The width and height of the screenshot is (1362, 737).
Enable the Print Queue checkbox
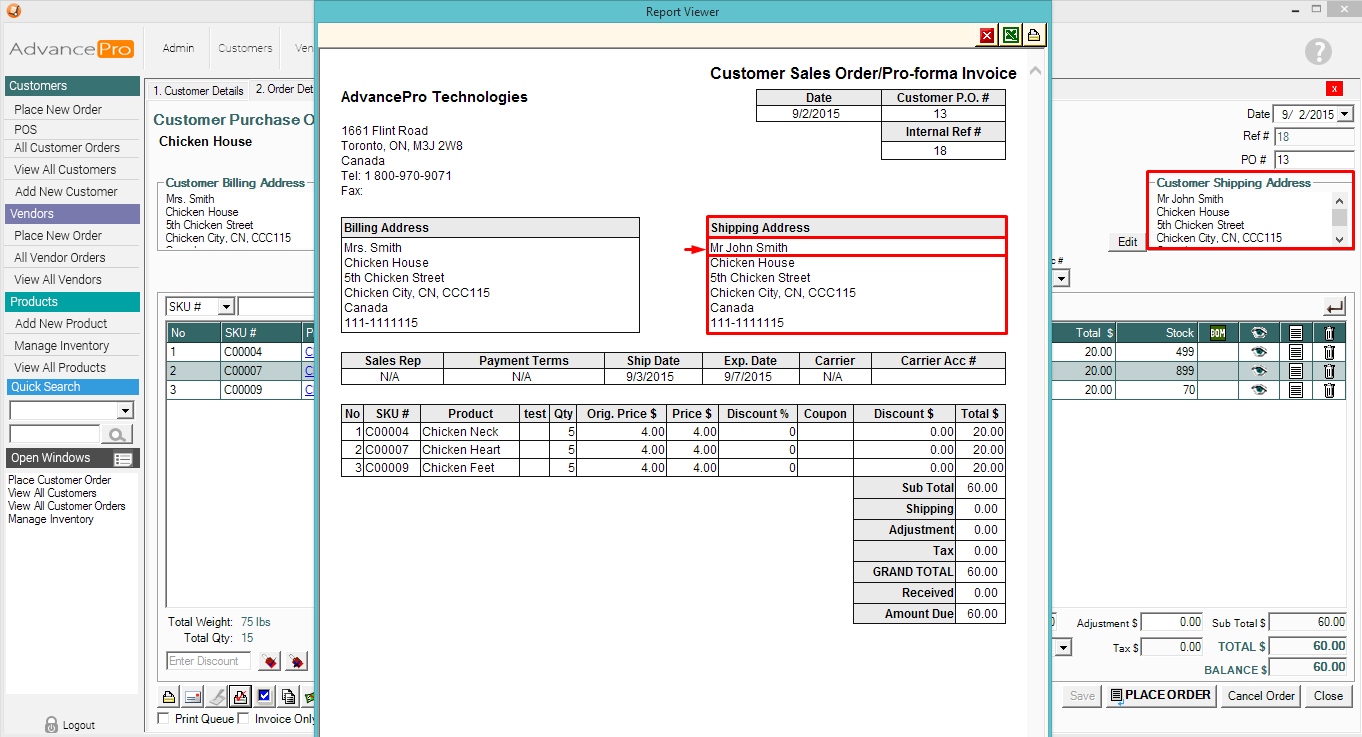[x=165, y=719]
